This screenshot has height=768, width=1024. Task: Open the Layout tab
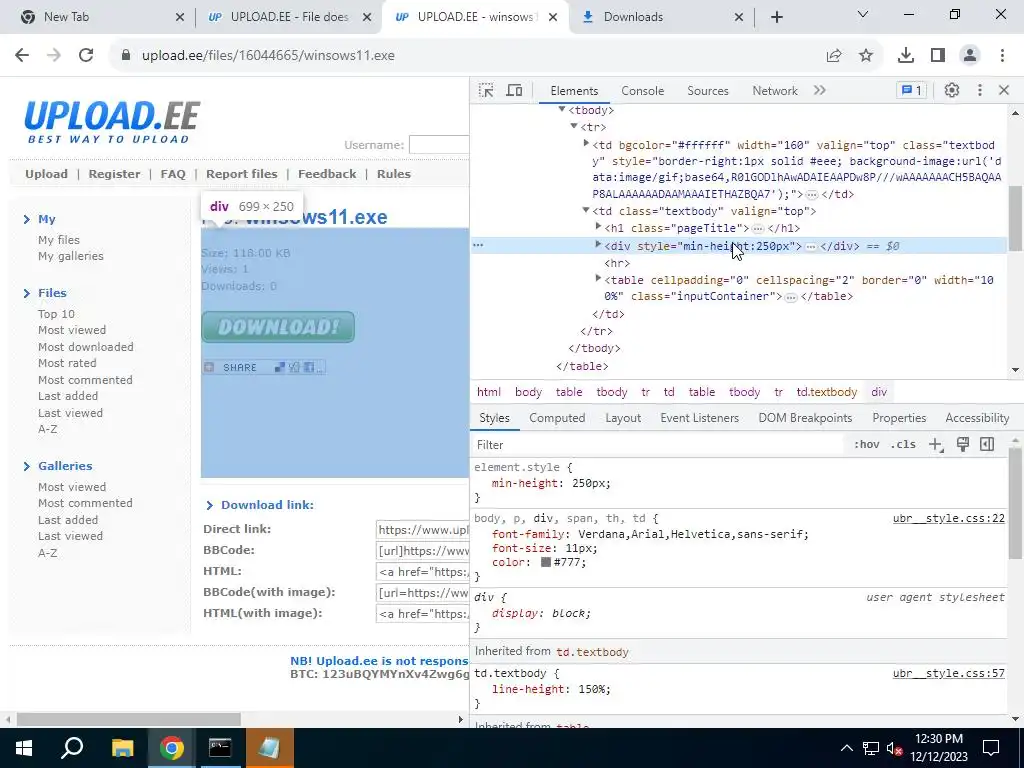tap(623, 418)
